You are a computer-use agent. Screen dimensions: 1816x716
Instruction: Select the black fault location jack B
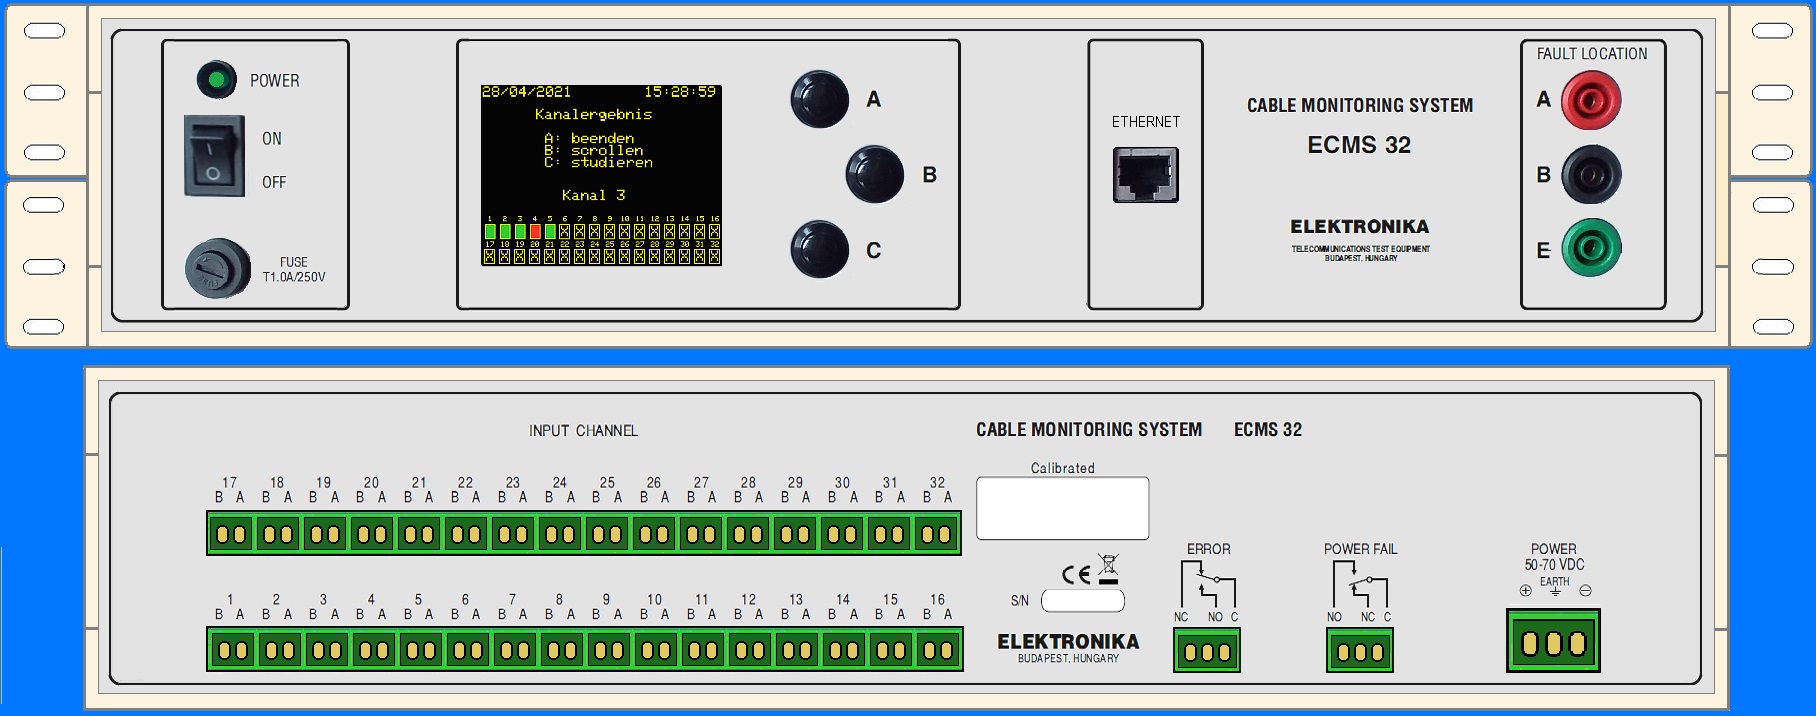(x=1591, y=174)
